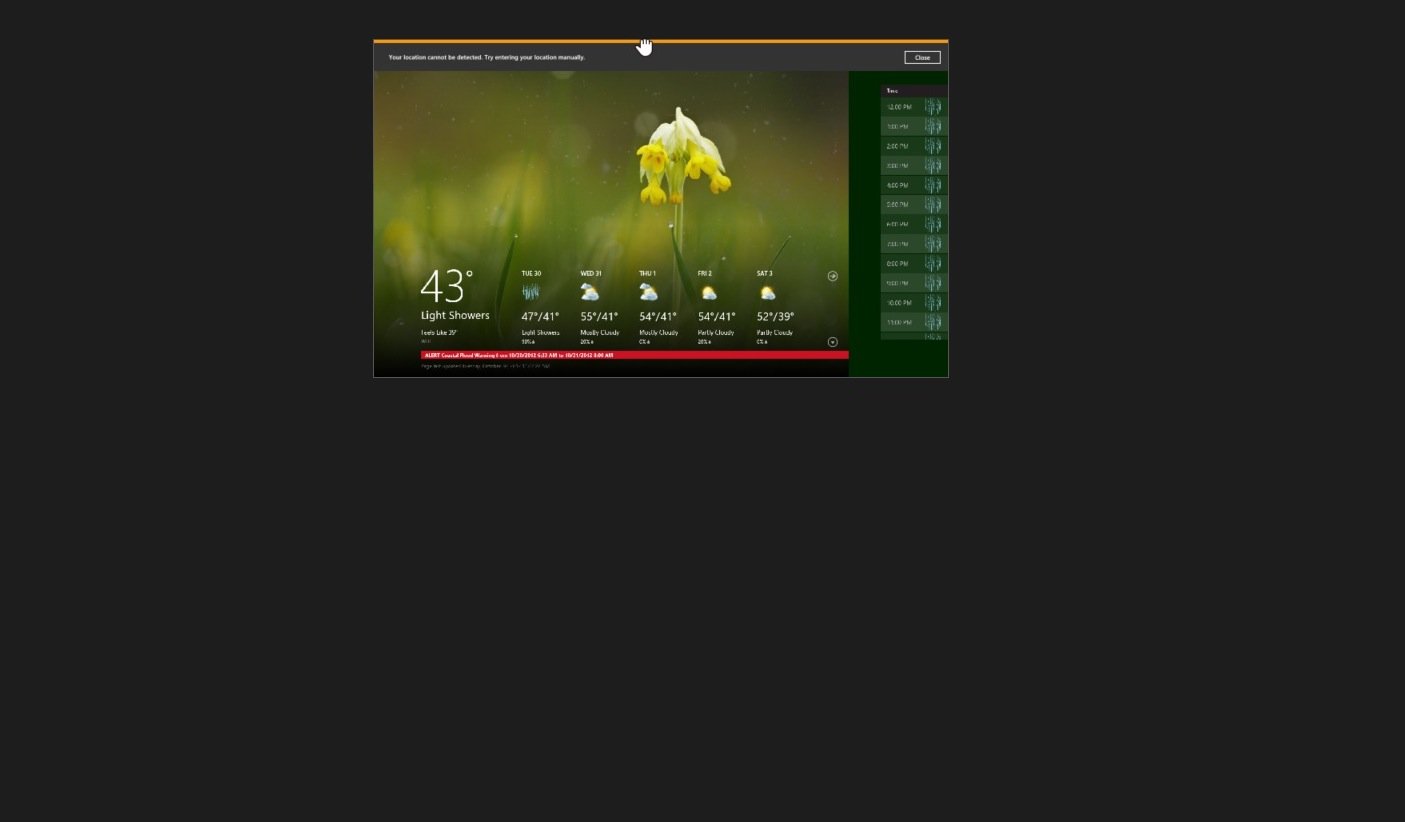Click the rain icon under TUE 30
Image resolution: width=1405 pixels, height=822 pixels.
(x=531, y=292)
